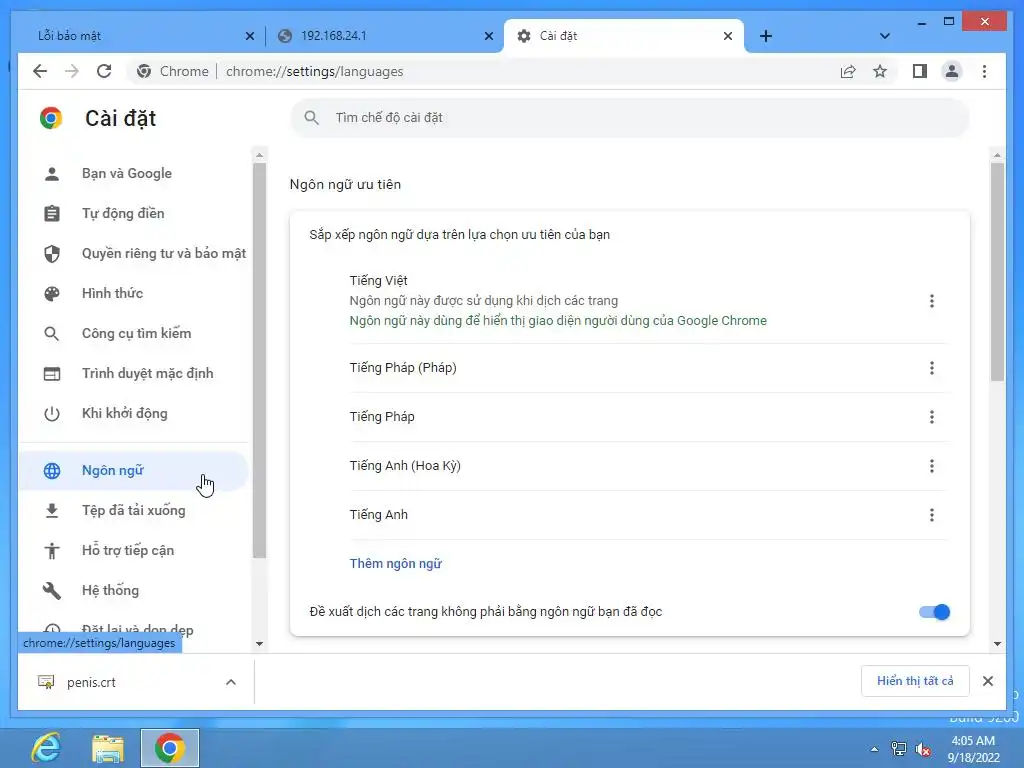This screenshot has height=768, width=1024.
Task: Open more actions for Tiếng Việt
Action: 932,301
